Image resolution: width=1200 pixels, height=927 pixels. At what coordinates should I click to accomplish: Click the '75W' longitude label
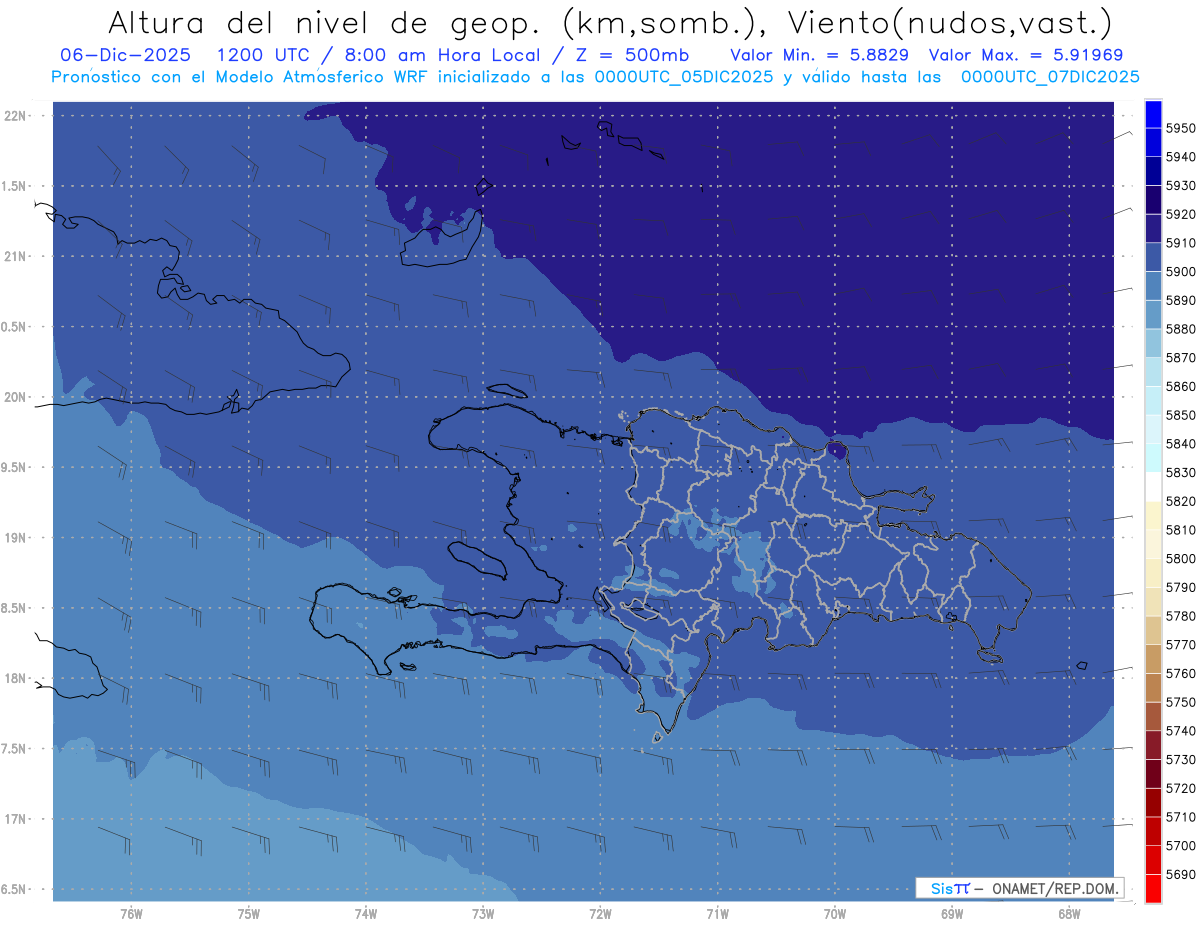click(249, 914)
